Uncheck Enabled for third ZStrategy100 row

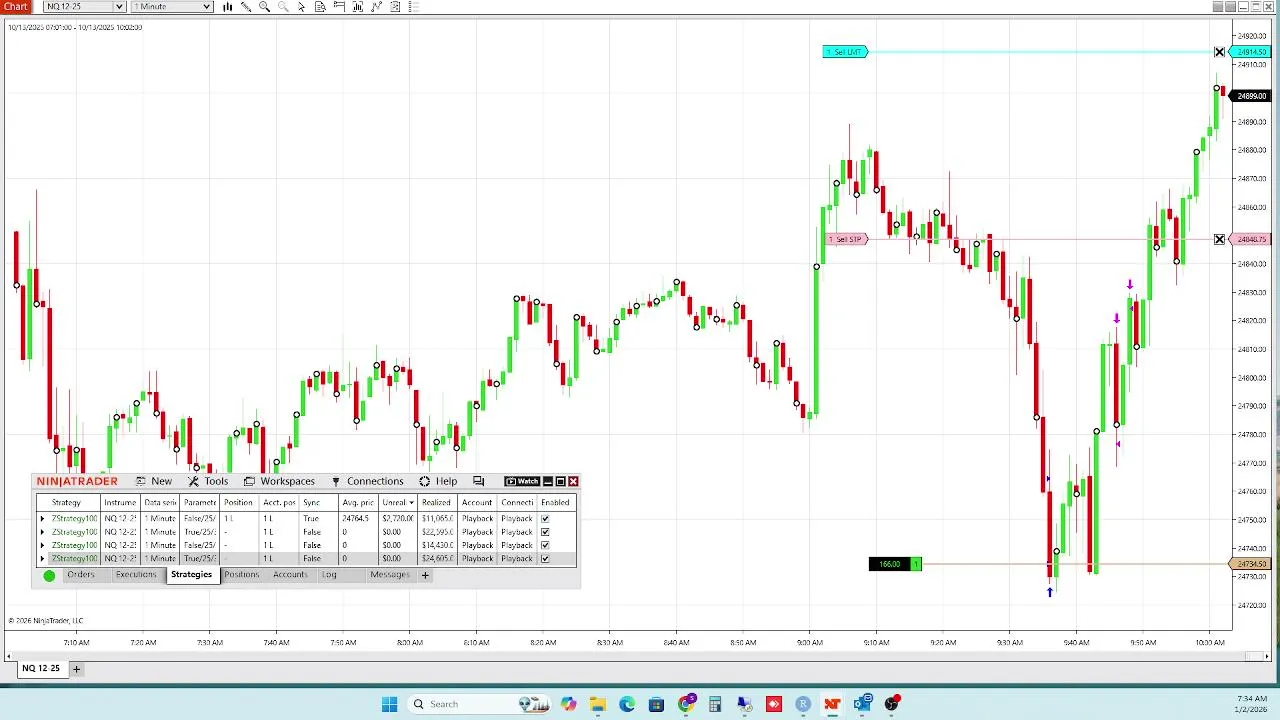(545, 545)
